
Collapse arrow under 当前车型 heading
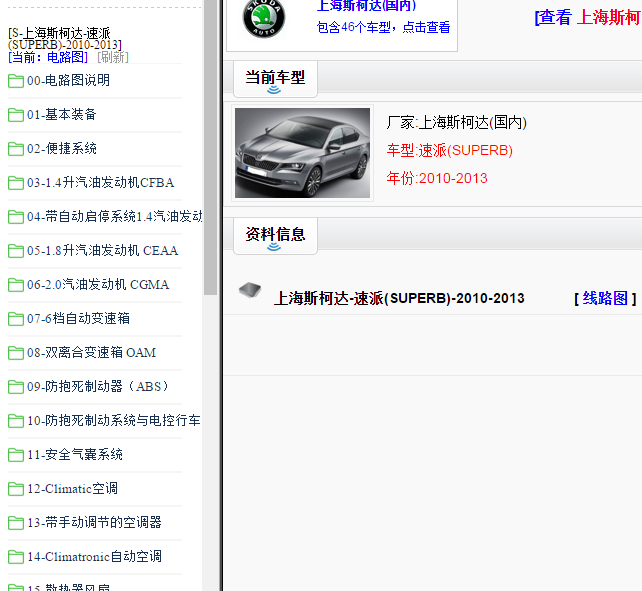[274, 90]
